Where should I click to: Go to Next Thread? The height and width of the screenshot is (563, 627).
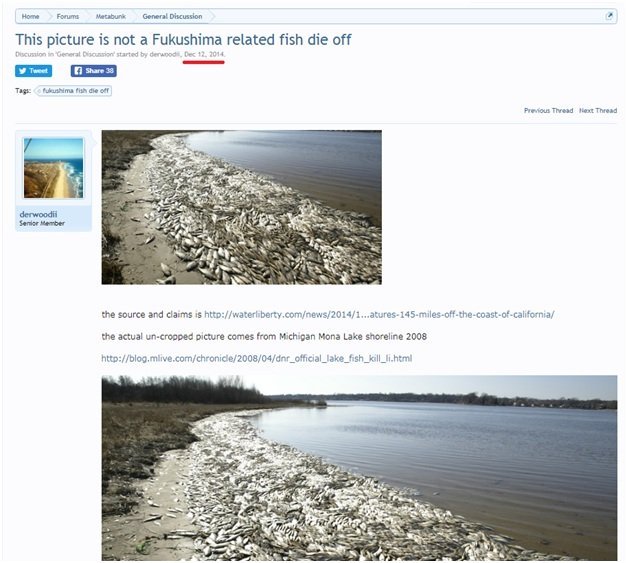click(598, 110)
